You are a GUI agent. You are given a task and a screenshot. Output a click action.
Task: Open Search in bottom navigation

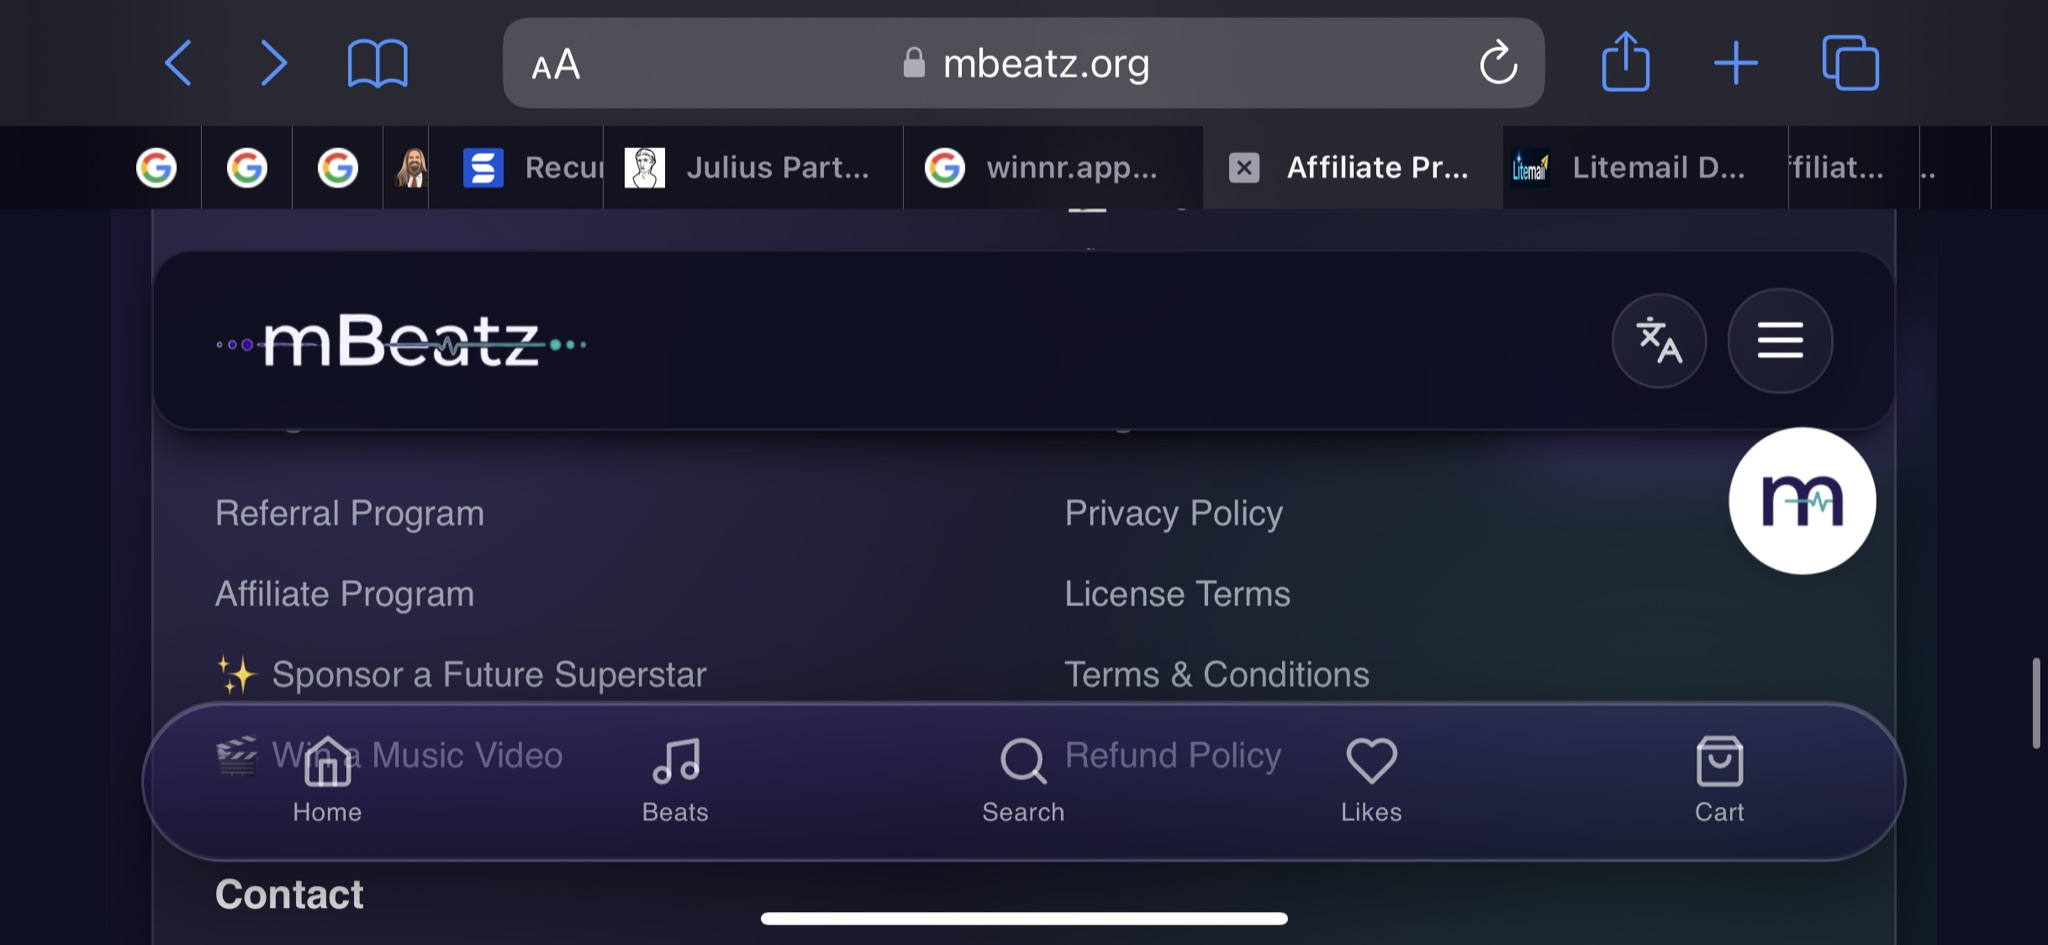1023,781
